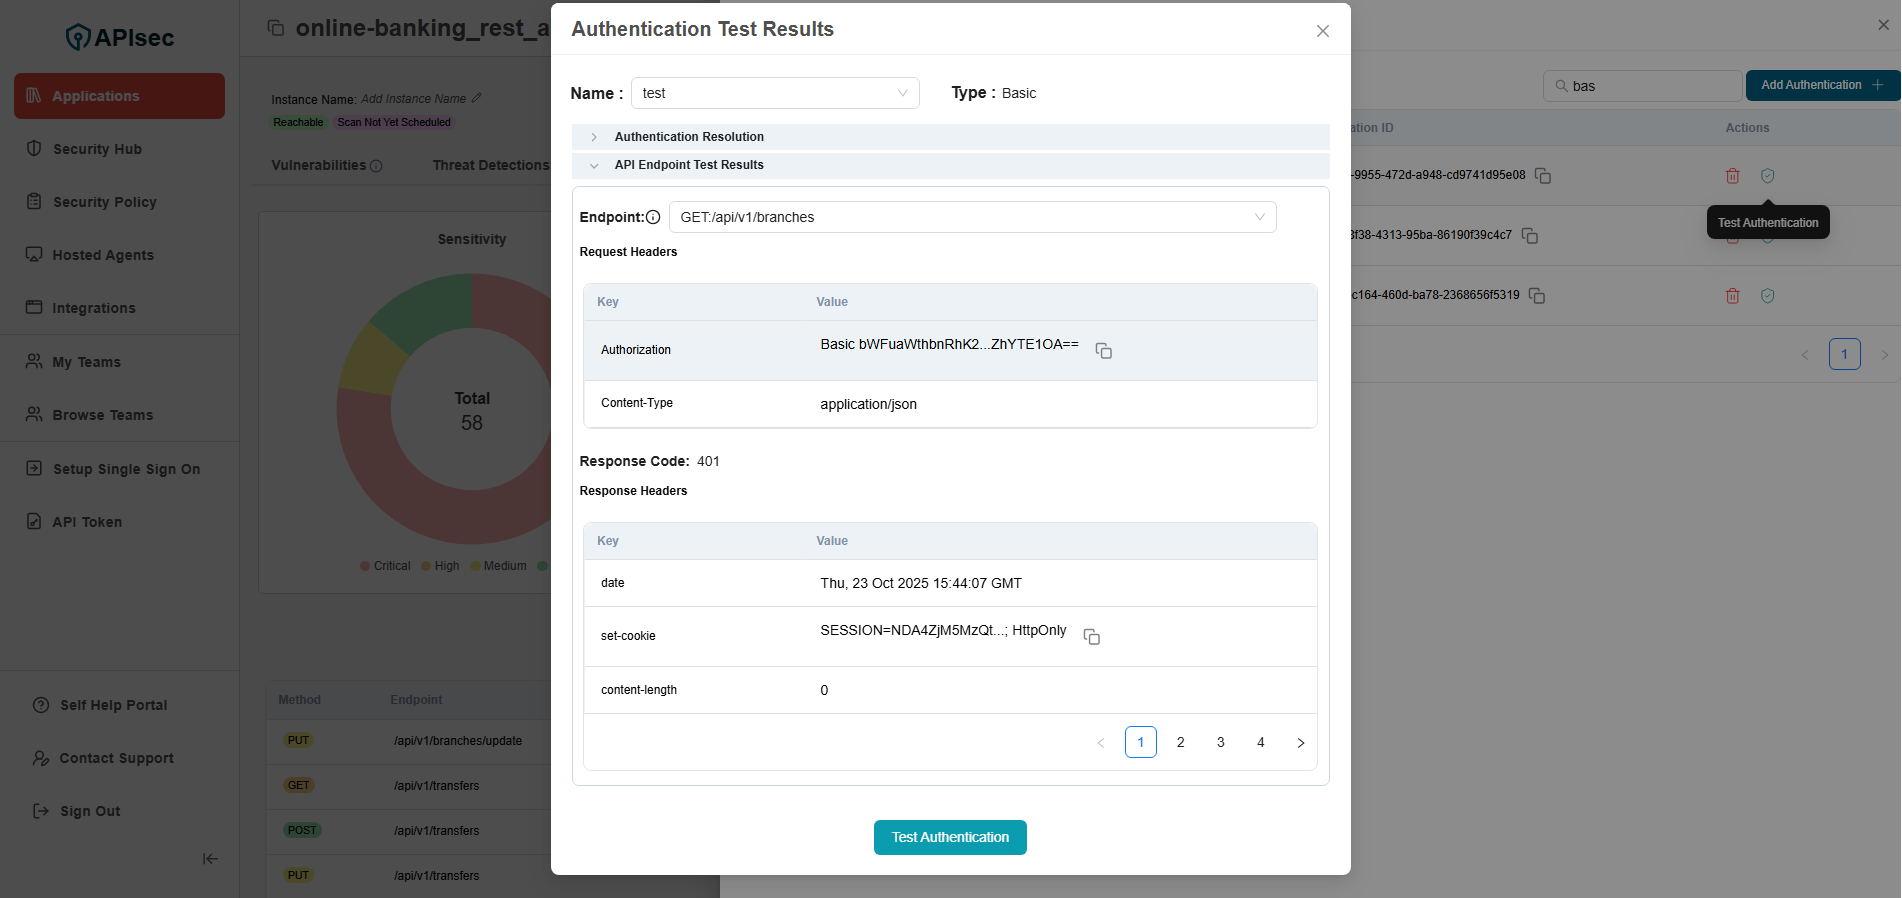Go to page 2 of response headers
Screen dimensions: 1902x898
pyautogui.click(x=1180, y=742)
